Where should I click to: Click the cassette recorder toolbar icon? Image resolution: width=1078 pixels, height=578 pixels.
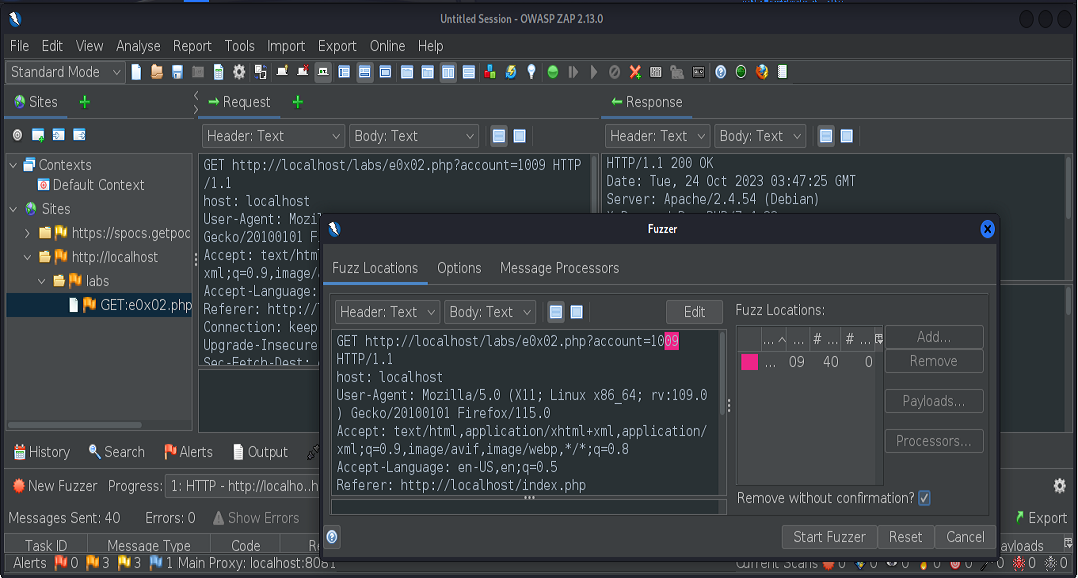[698, 72]
